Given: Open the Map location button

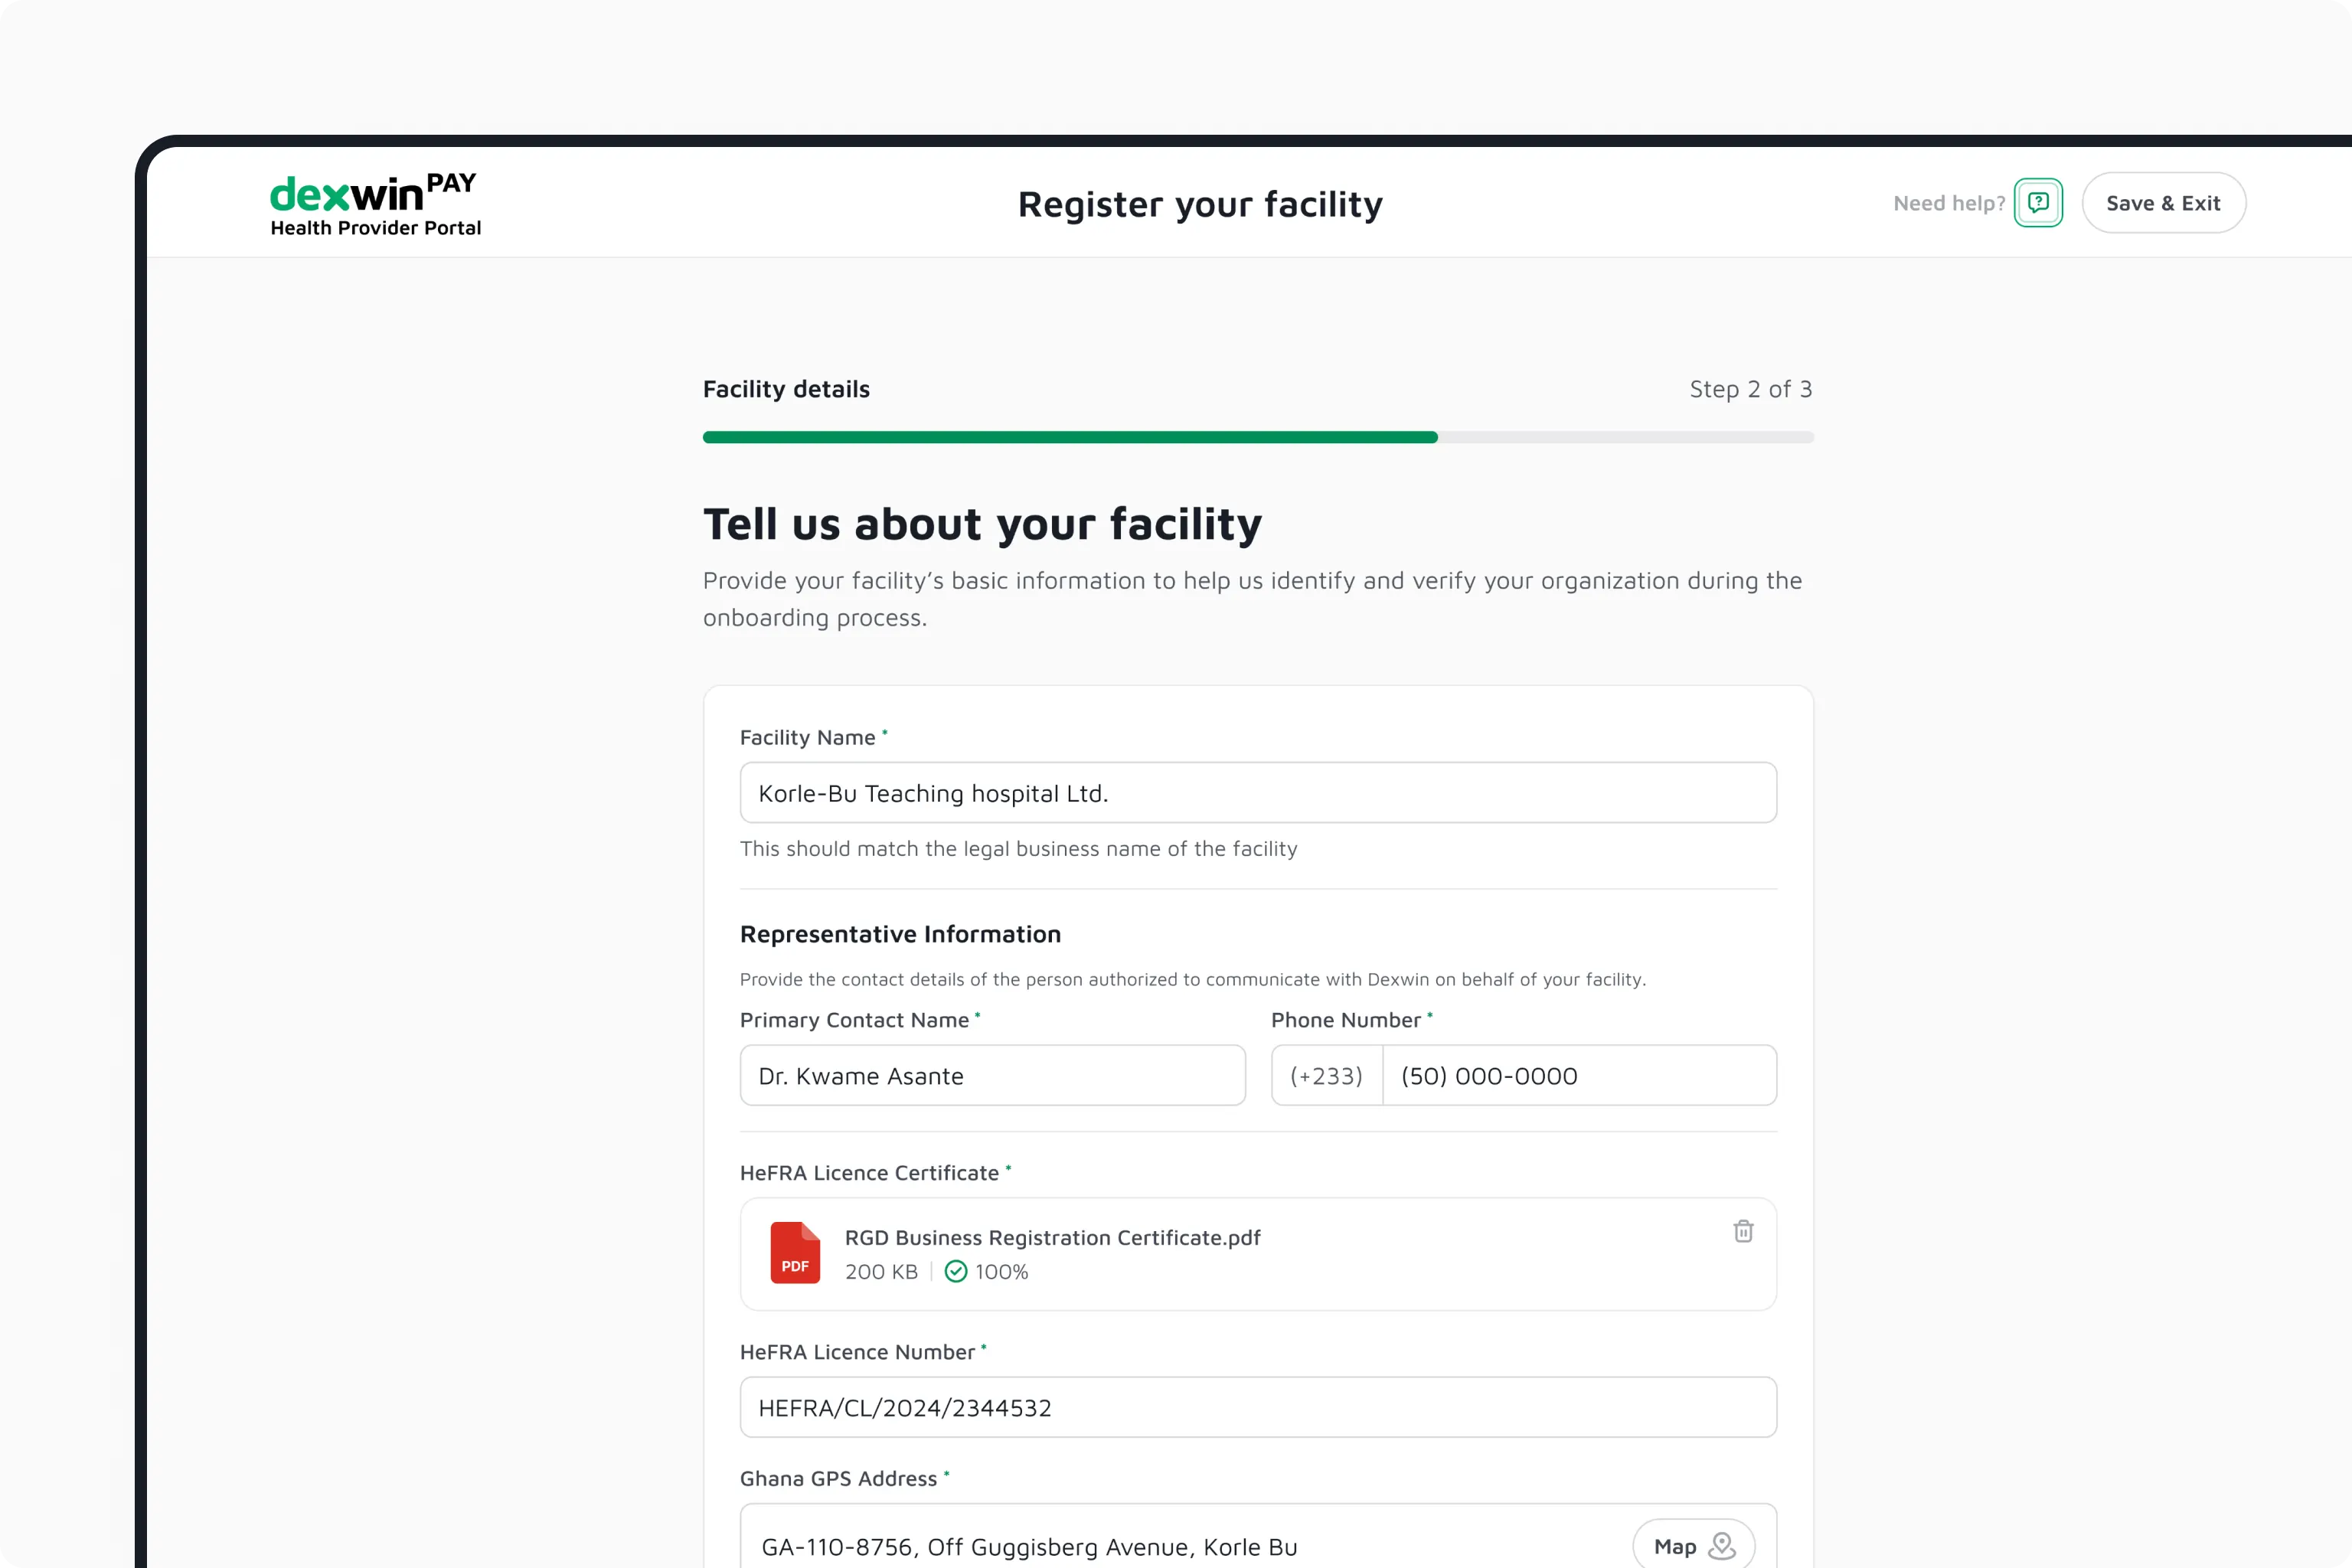Looking at the screenshot, I should (x=1693, y=1546).
